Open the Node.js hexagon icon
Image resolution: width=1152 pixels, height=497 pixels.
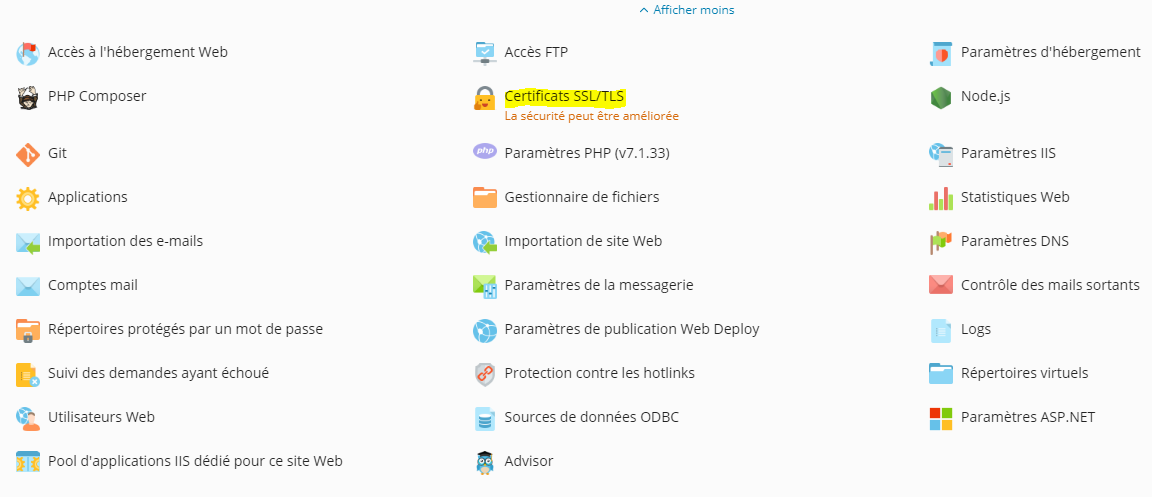tap(940, 96)
